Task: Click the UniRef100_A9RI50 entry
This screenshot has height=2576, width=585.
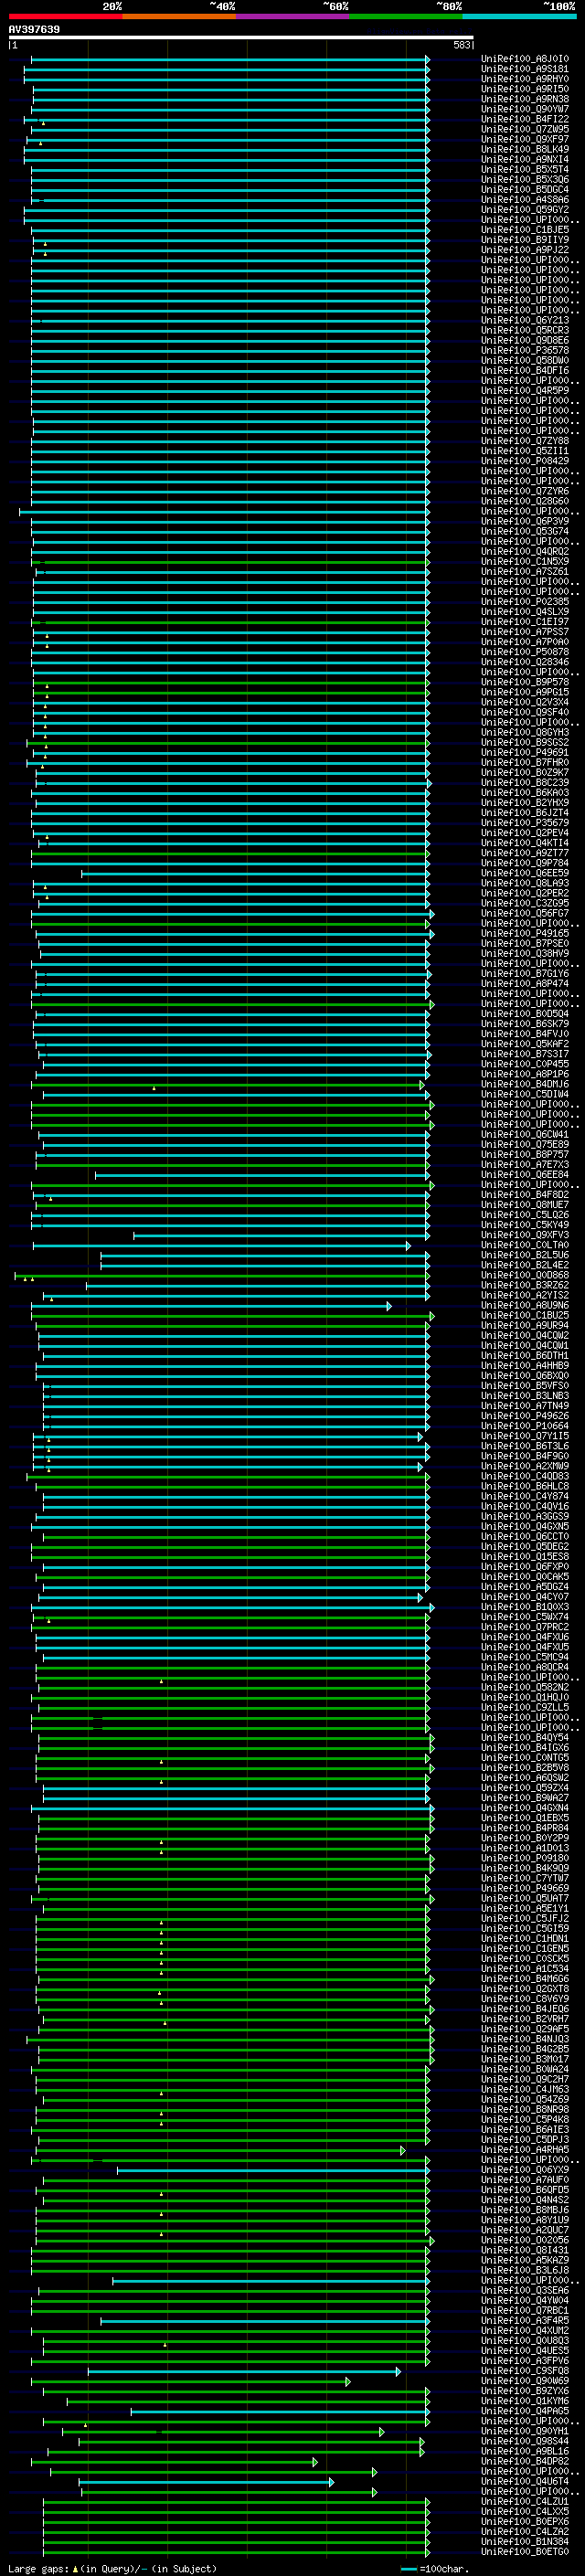Action: click(525, 89)
